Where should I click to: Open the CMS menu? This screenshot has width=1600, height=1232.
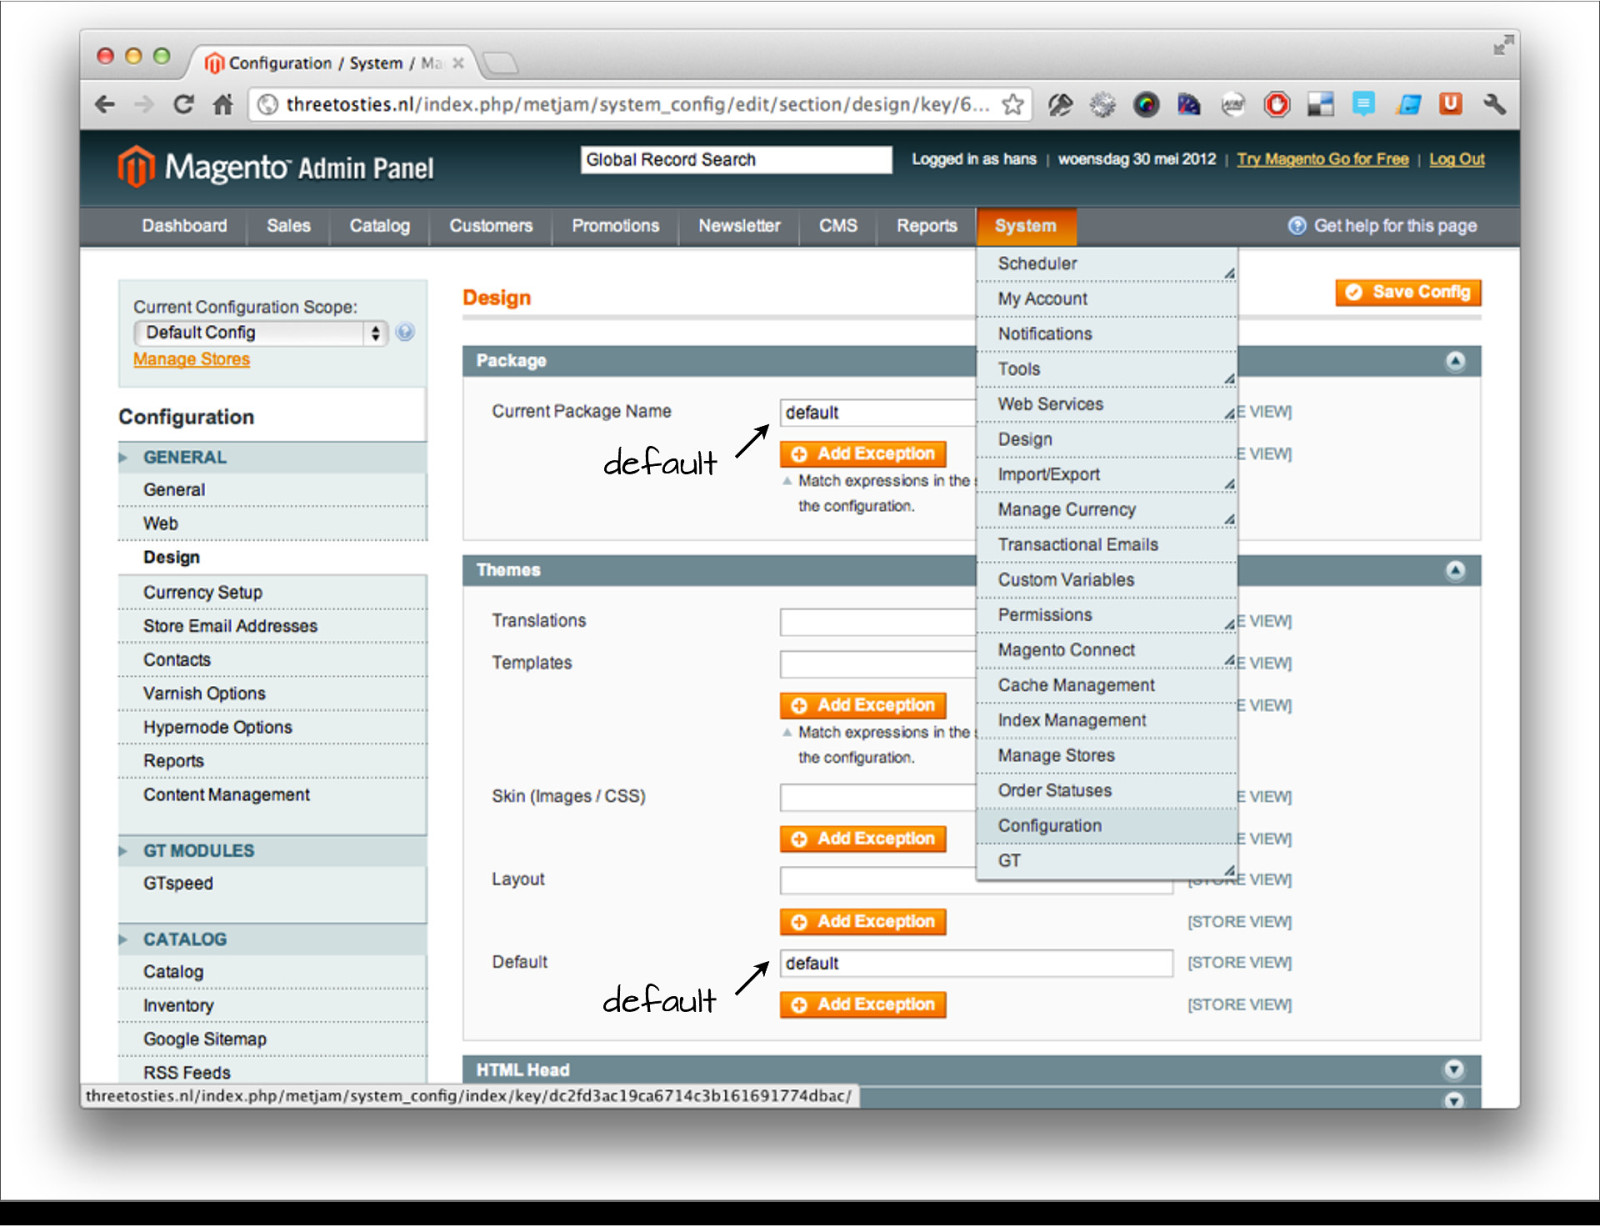coord(838,226)
